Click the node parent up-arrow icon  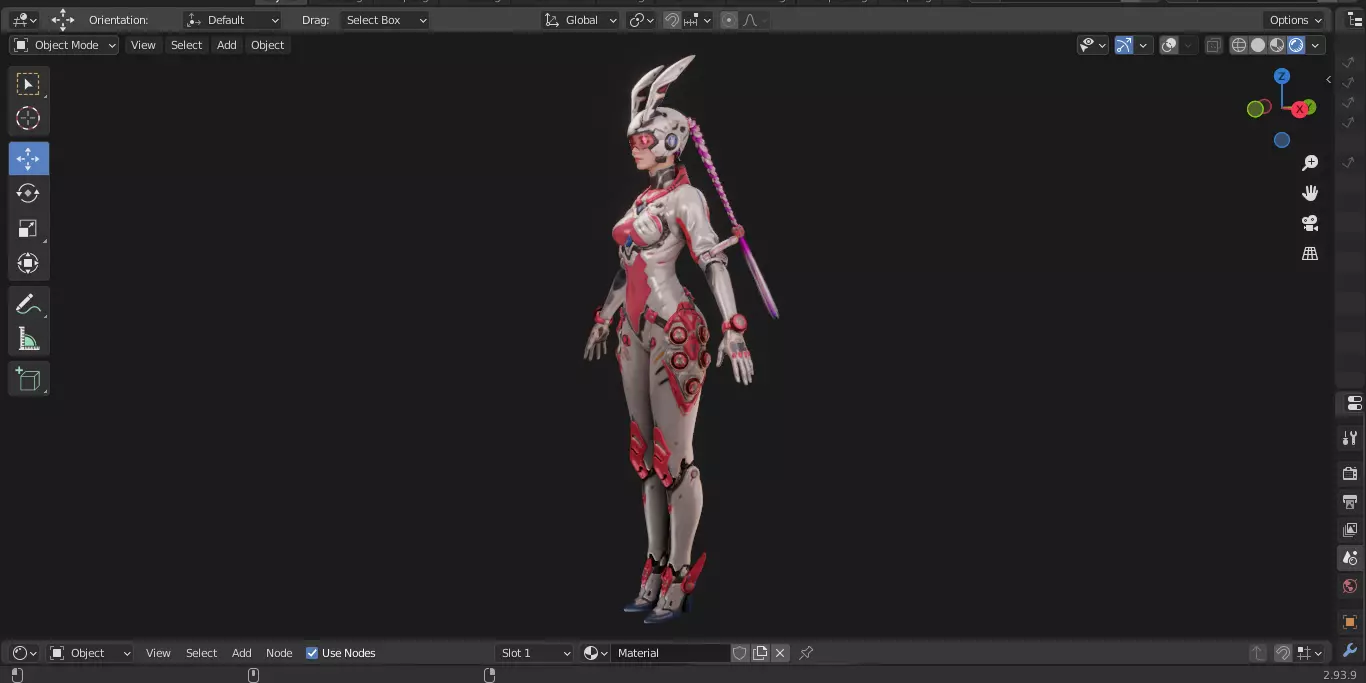tap(1258, 653)
